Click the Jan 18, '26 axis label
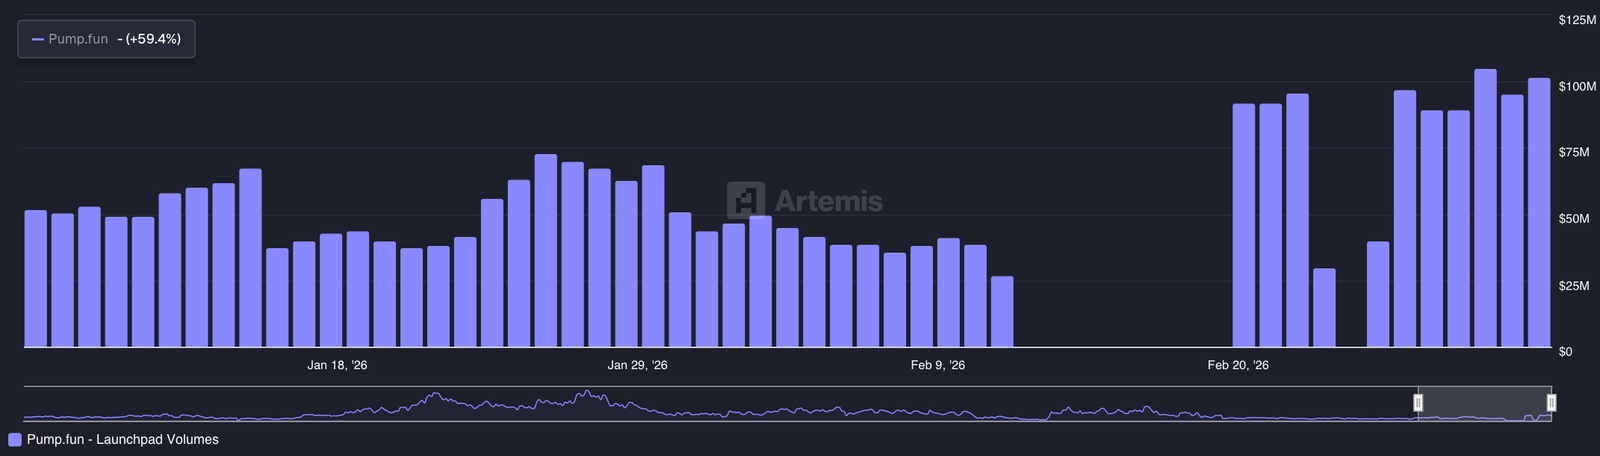This screenshot has width=1600, height=456. click(x=337, y=365)
